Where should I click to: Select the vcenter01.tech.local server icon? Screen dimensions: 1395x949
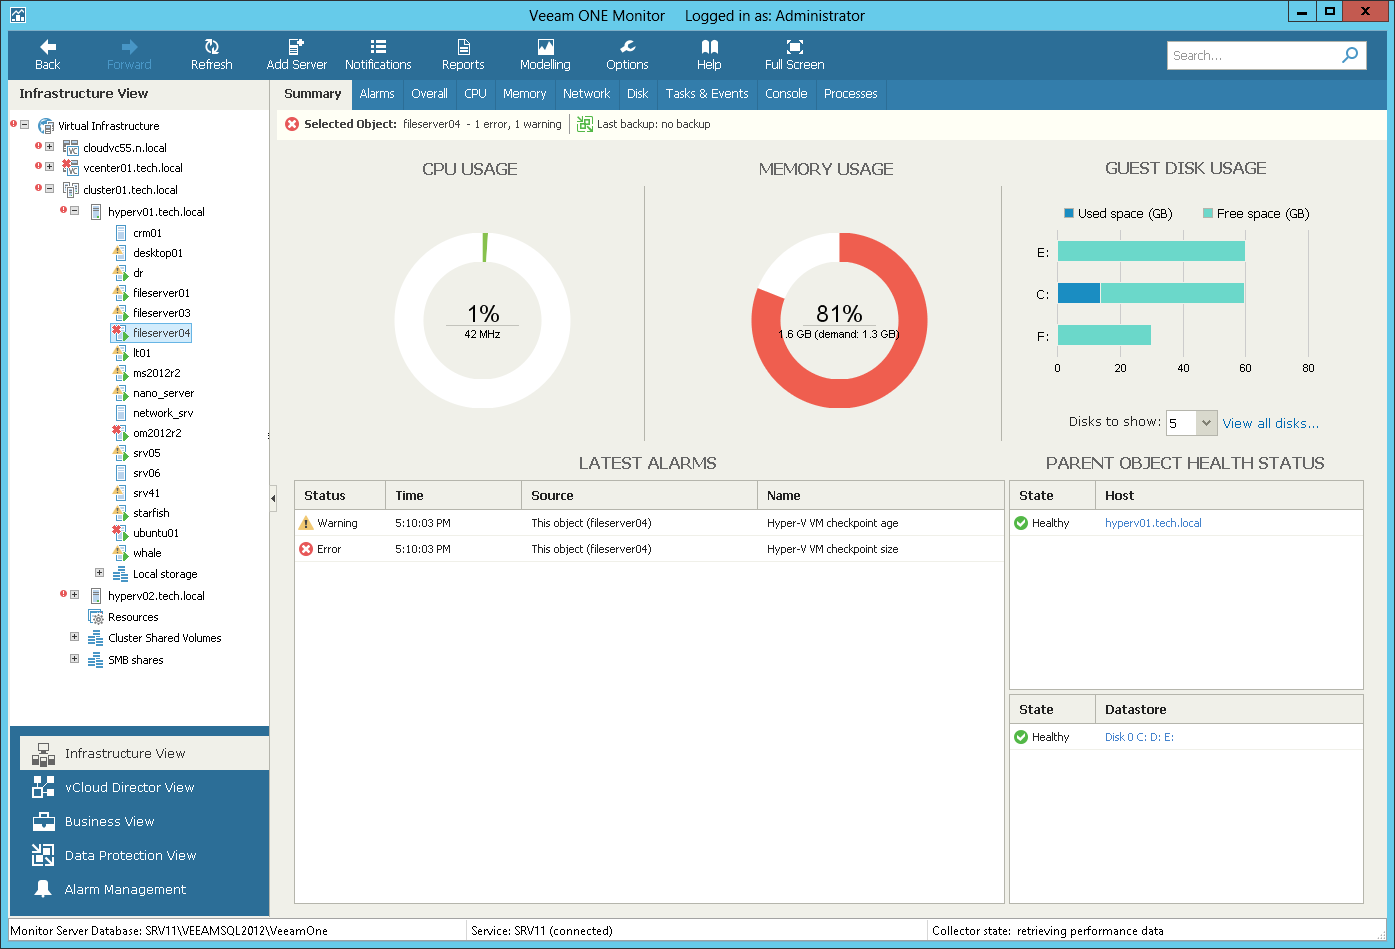click(x=71, y=168)
